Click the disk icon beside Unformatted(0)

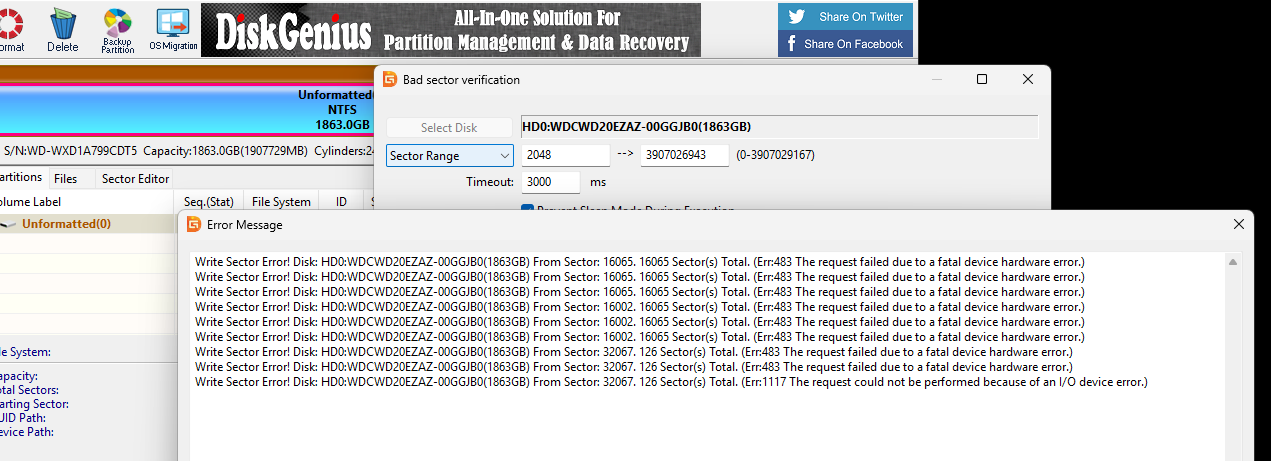coord(7,224)
